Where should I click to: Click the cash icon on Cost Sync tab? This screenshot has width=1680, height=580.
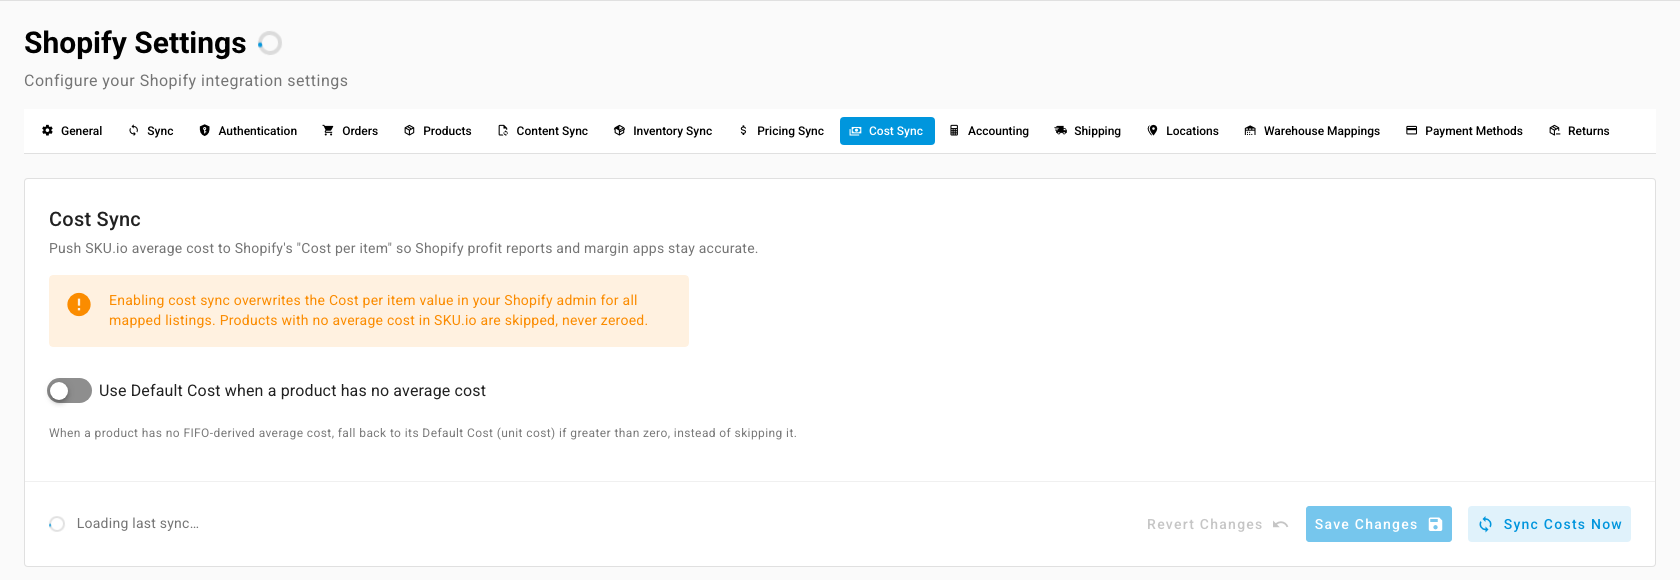click(x=855, y=131)
